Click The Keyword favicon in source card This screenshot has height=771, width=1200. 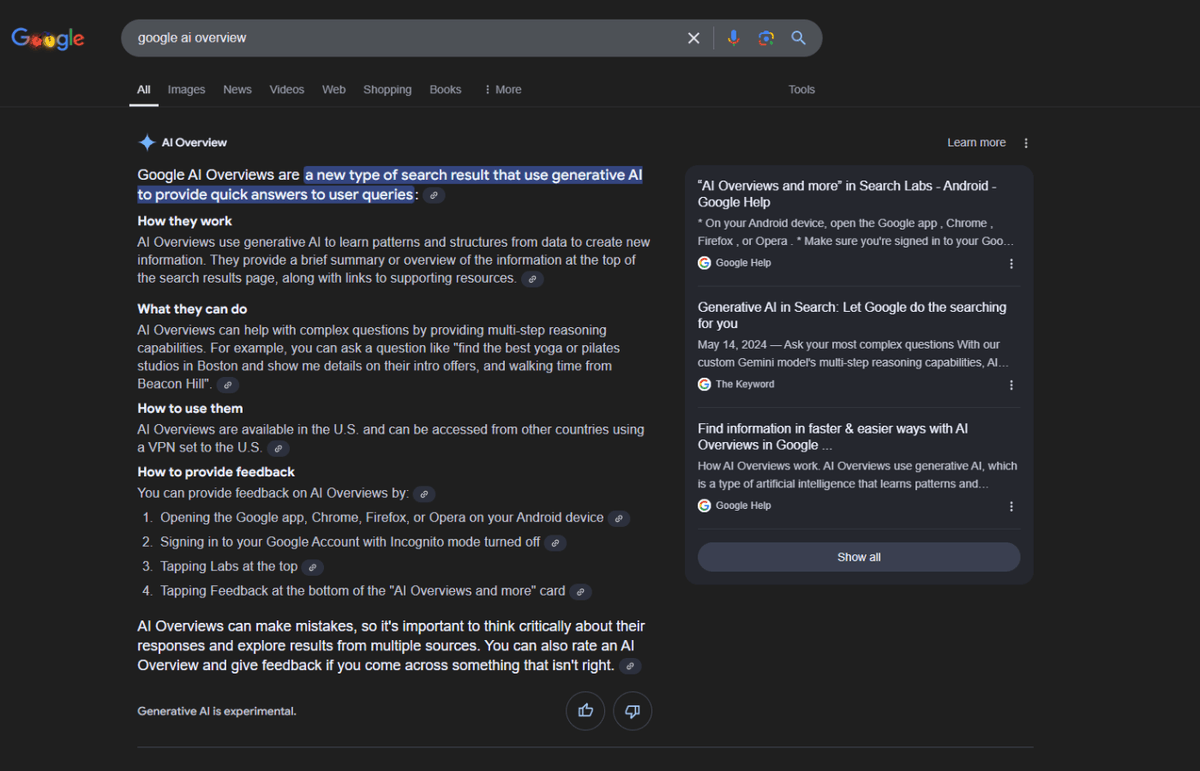(705, 384)
